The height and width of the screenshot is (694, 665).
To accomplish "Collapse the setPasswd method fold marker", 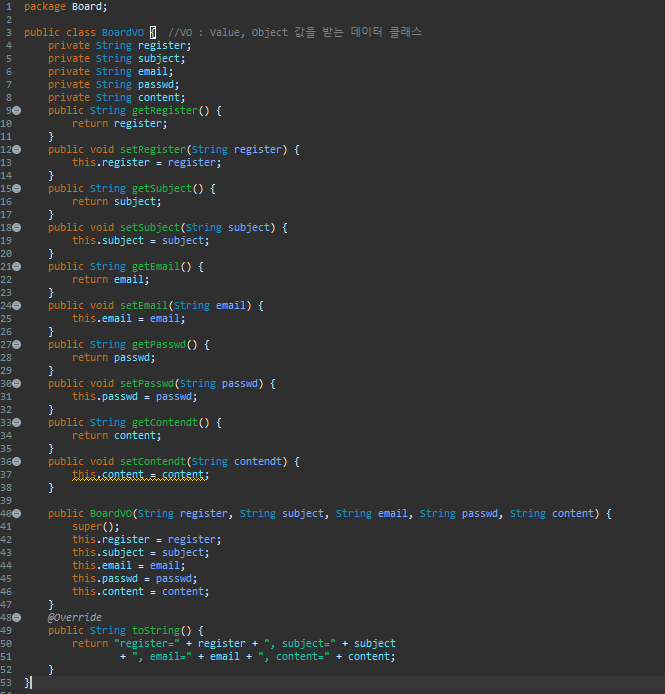I will (x=17, y=383).
